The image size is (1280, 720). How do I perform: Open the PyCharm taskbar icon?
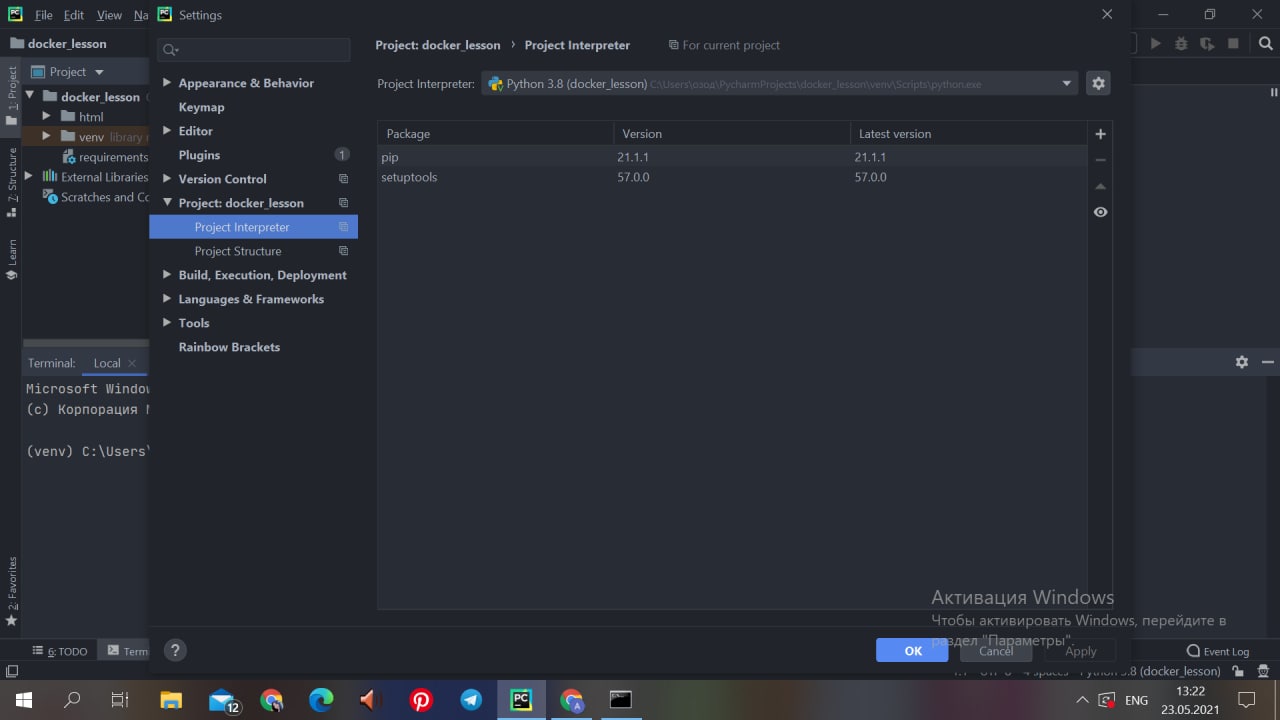click(x=521, y=700)
